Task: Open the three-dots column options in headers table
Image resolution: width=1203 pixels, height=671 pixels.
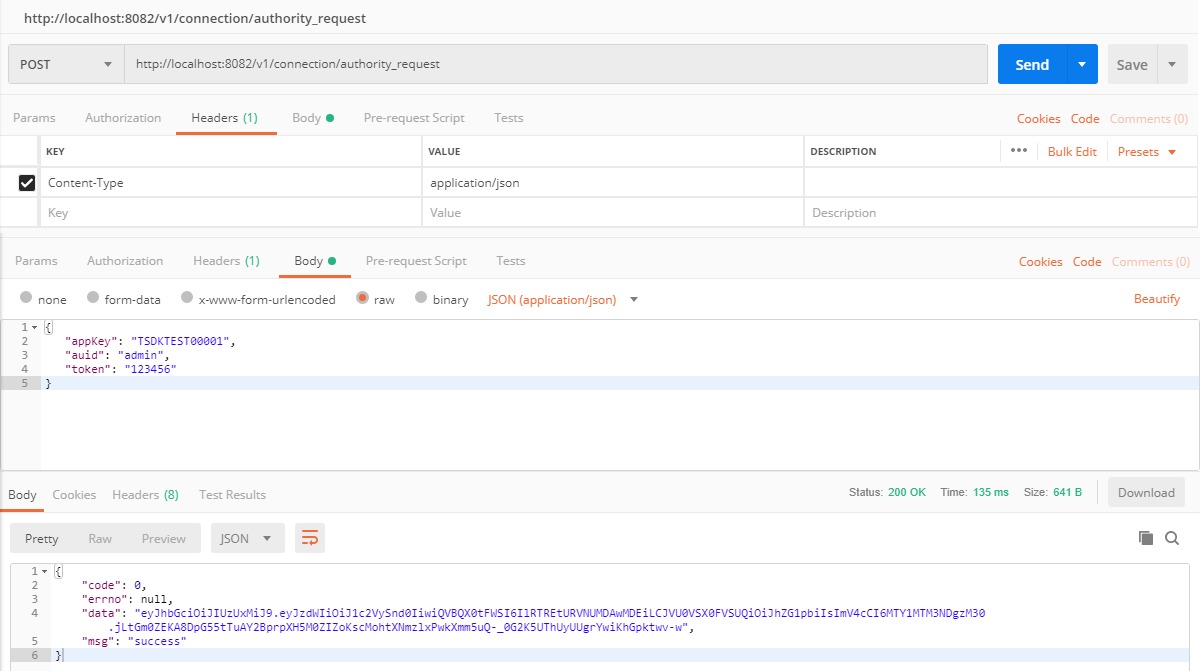Action: click(1019, 151)
